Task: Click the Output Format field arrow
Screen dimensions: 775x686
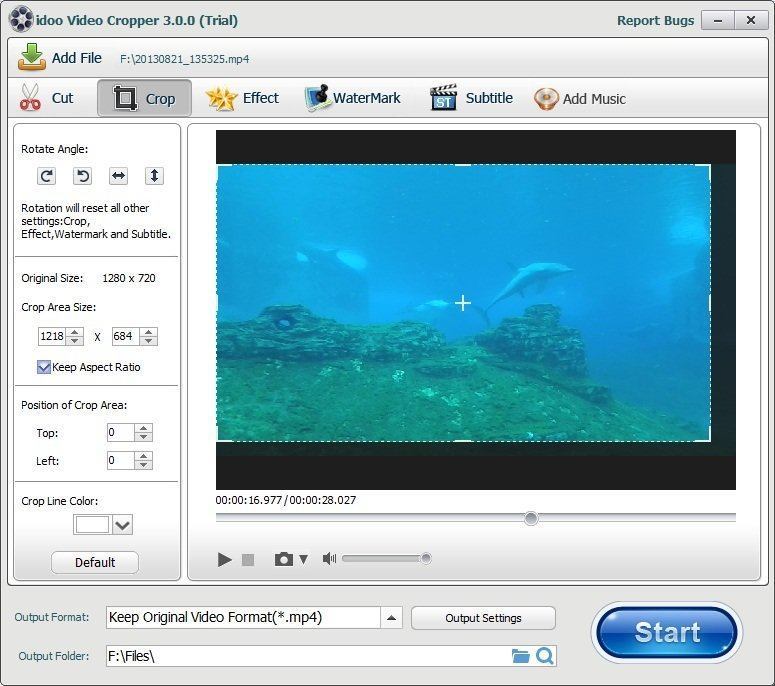Action: pos(391,618)
